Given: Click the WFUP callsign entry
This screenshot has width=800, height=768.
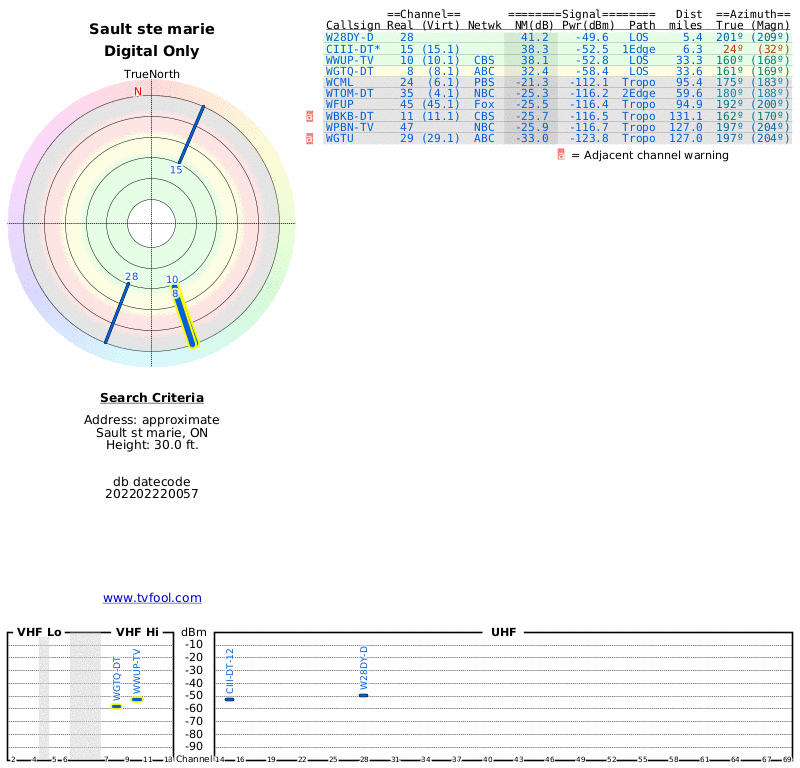Looking at the screenshot, I should [x=340, y=104].
